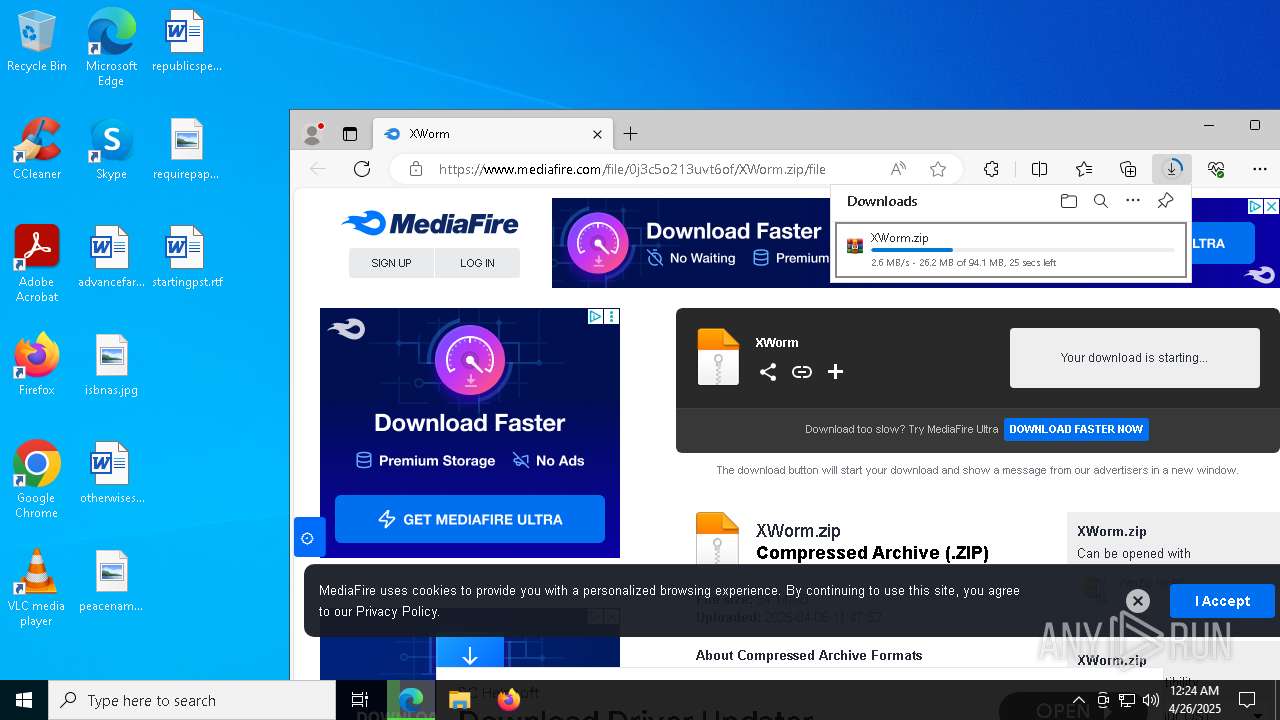Toggle Split screen icon in Edge toolbar
This screenshot has width=1280, height=720.
[1039, 169]
